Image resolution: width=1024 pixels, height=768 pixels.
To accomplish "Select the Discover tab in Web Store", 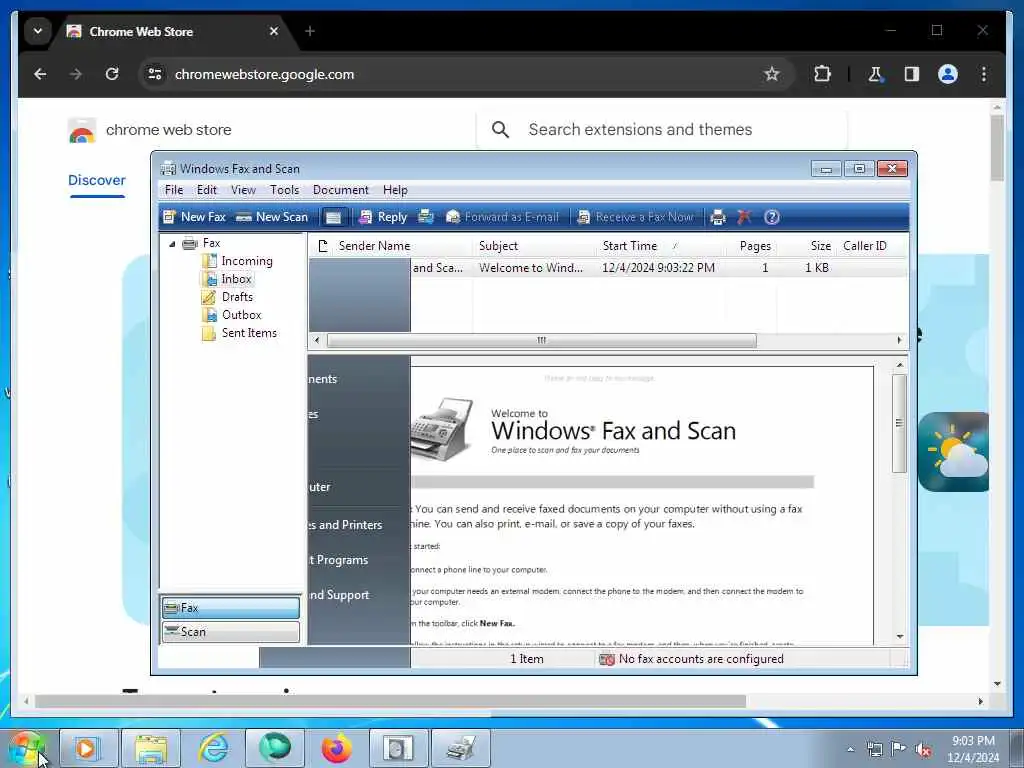I will tap(97, 180).
